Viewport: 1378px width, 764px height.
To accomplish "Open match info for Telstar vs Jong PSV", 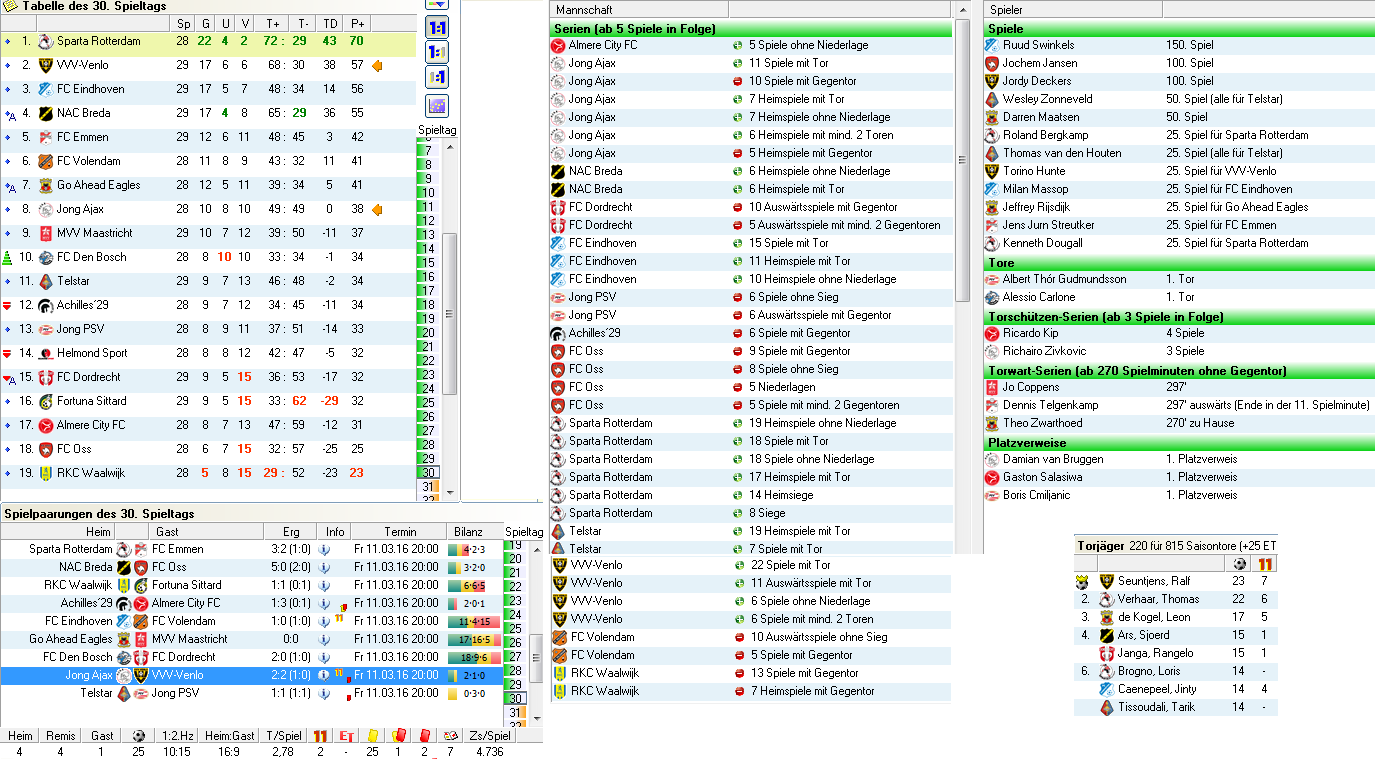I will (324, 693).
